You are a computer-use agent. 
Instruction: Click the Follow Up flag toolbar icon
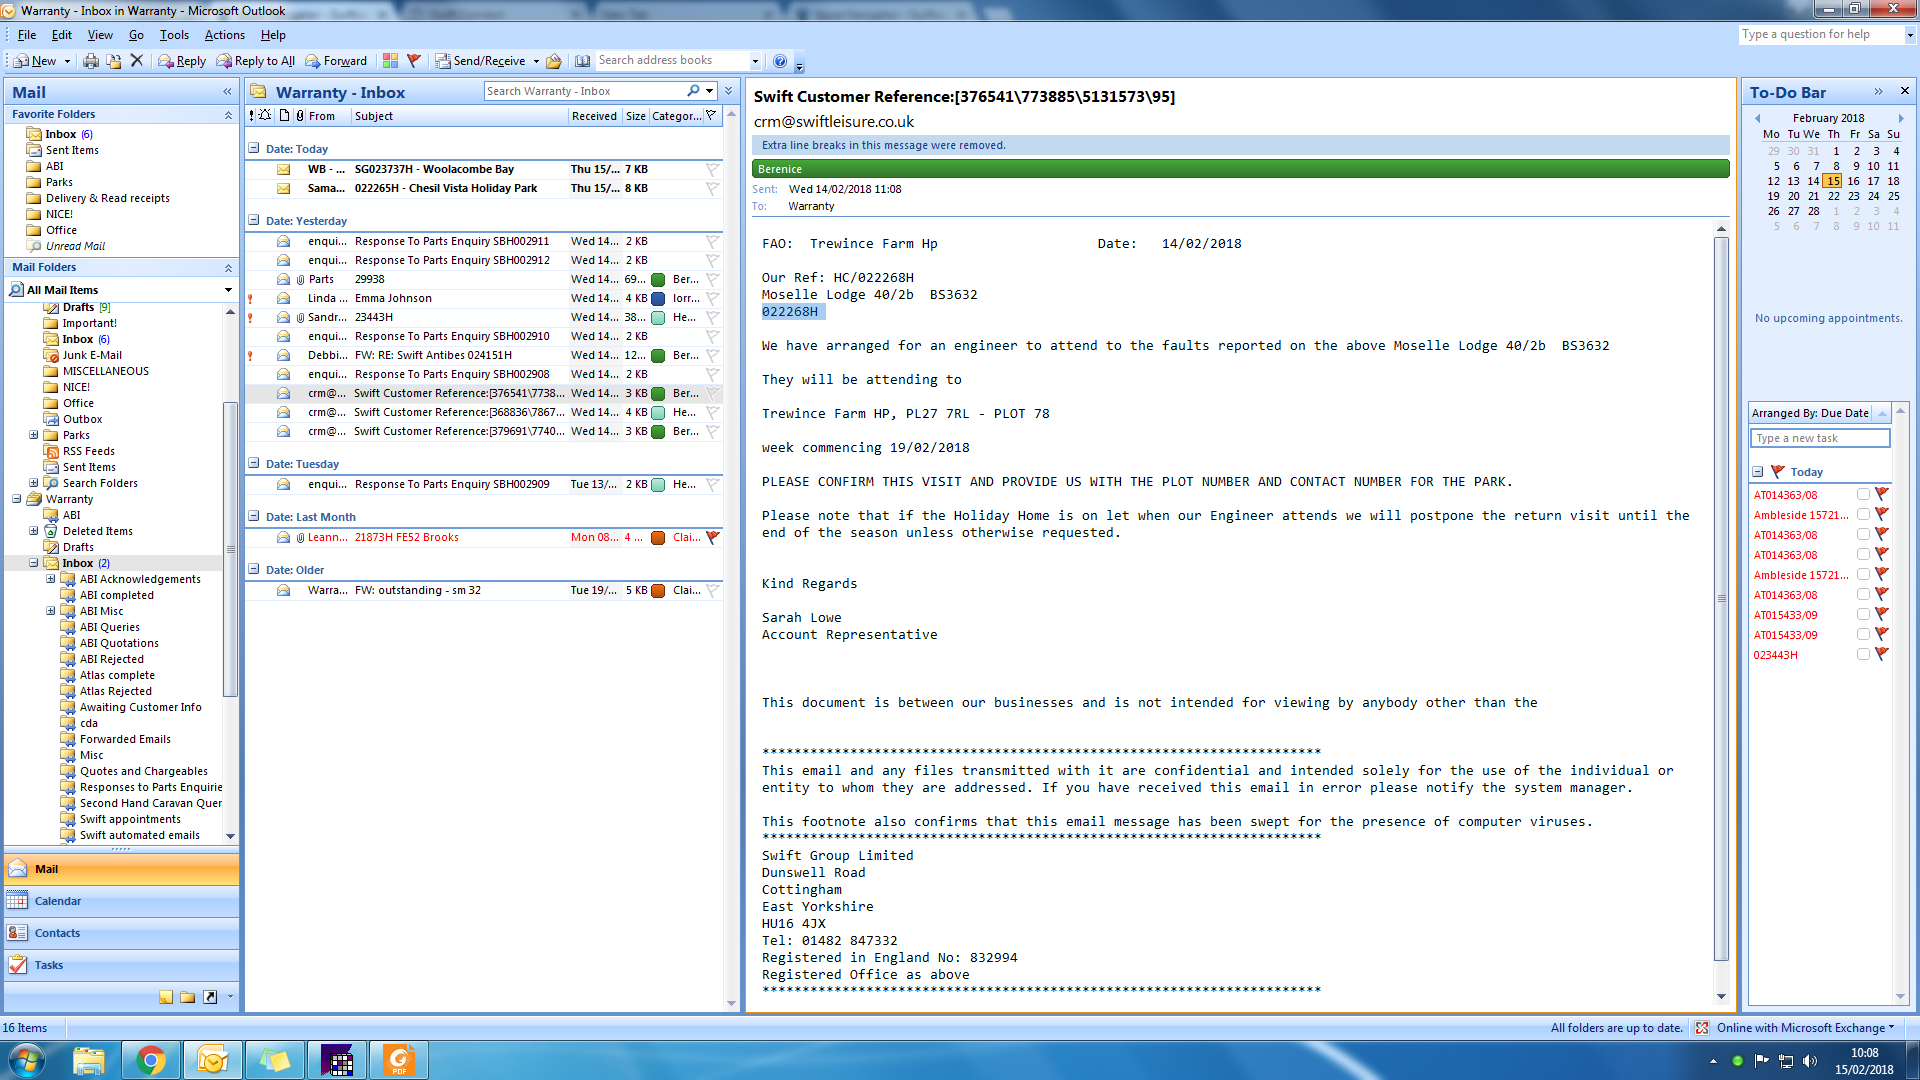tap(413, 61)
